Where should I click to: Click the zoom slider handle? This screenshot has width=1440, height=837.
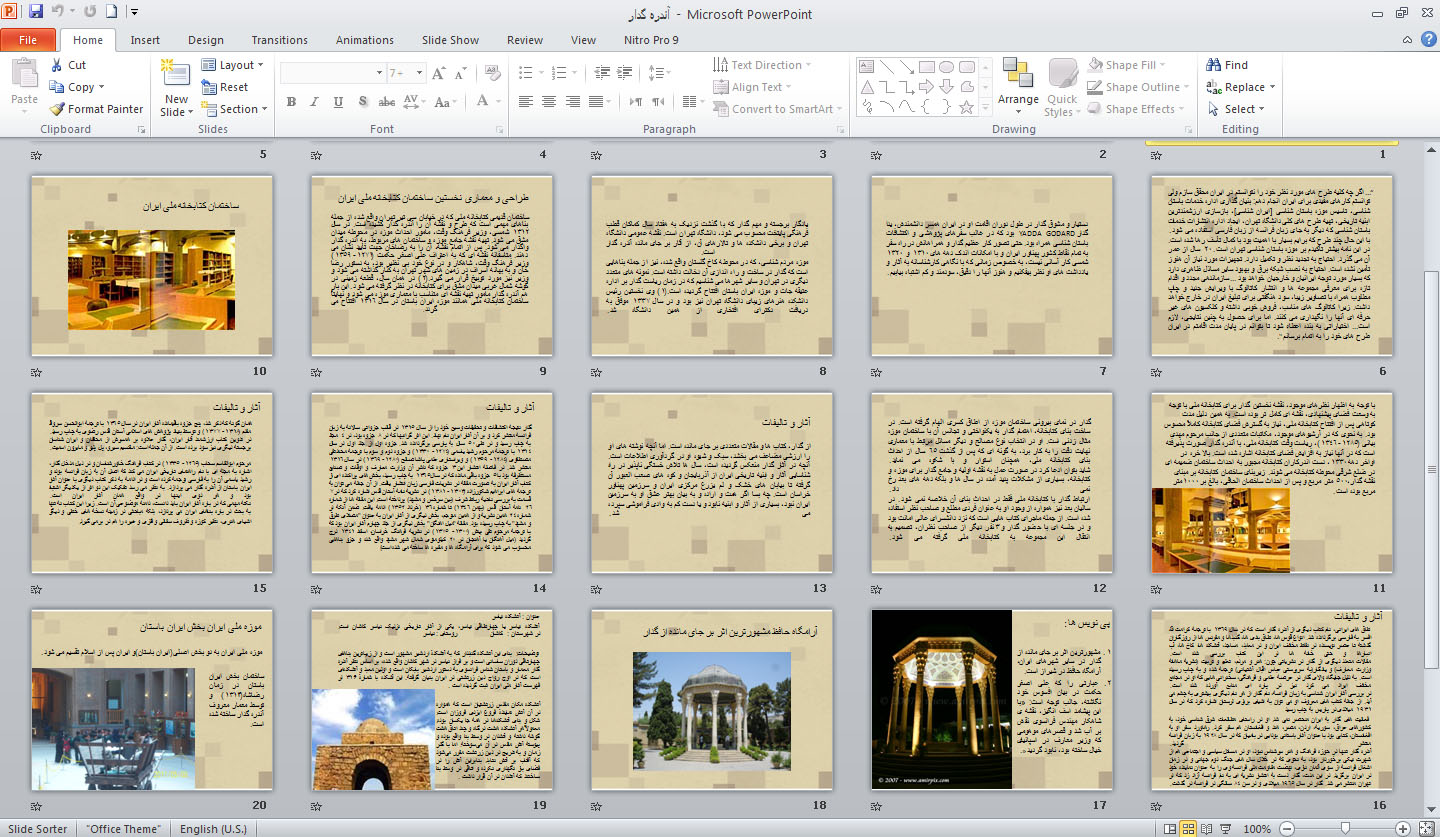[x=1346, y=829]
